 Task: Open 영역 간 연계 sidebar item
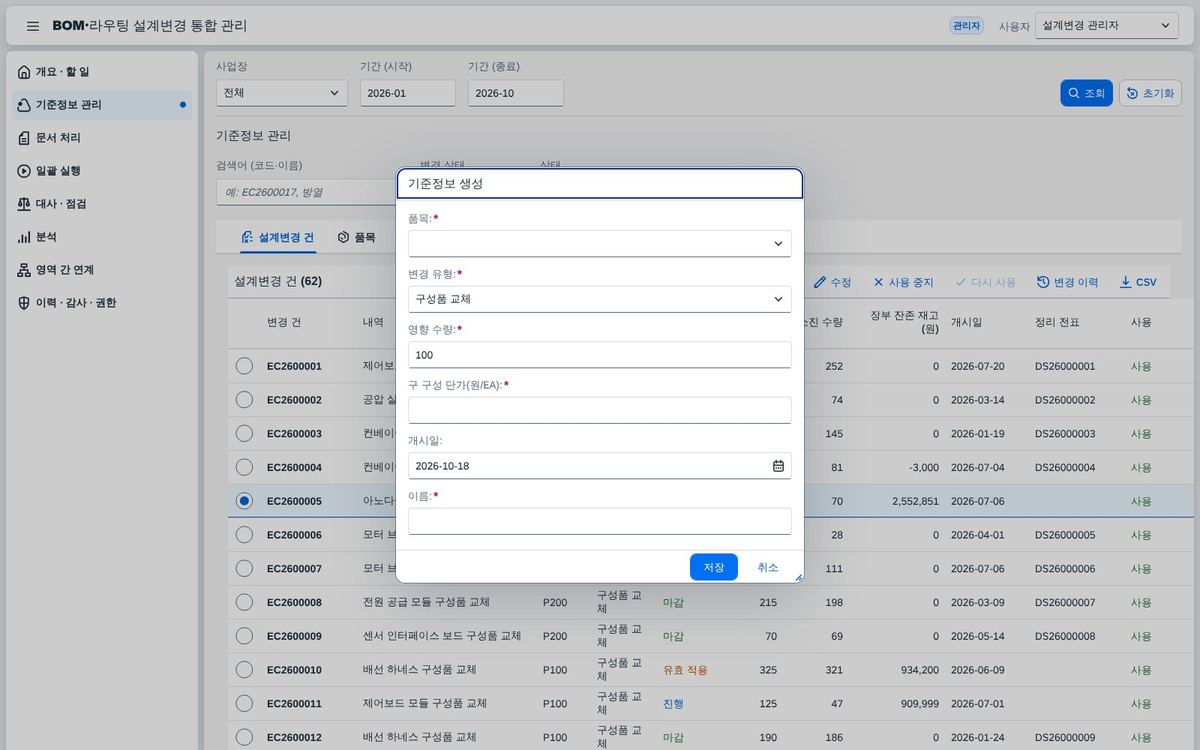coord(102,270)
